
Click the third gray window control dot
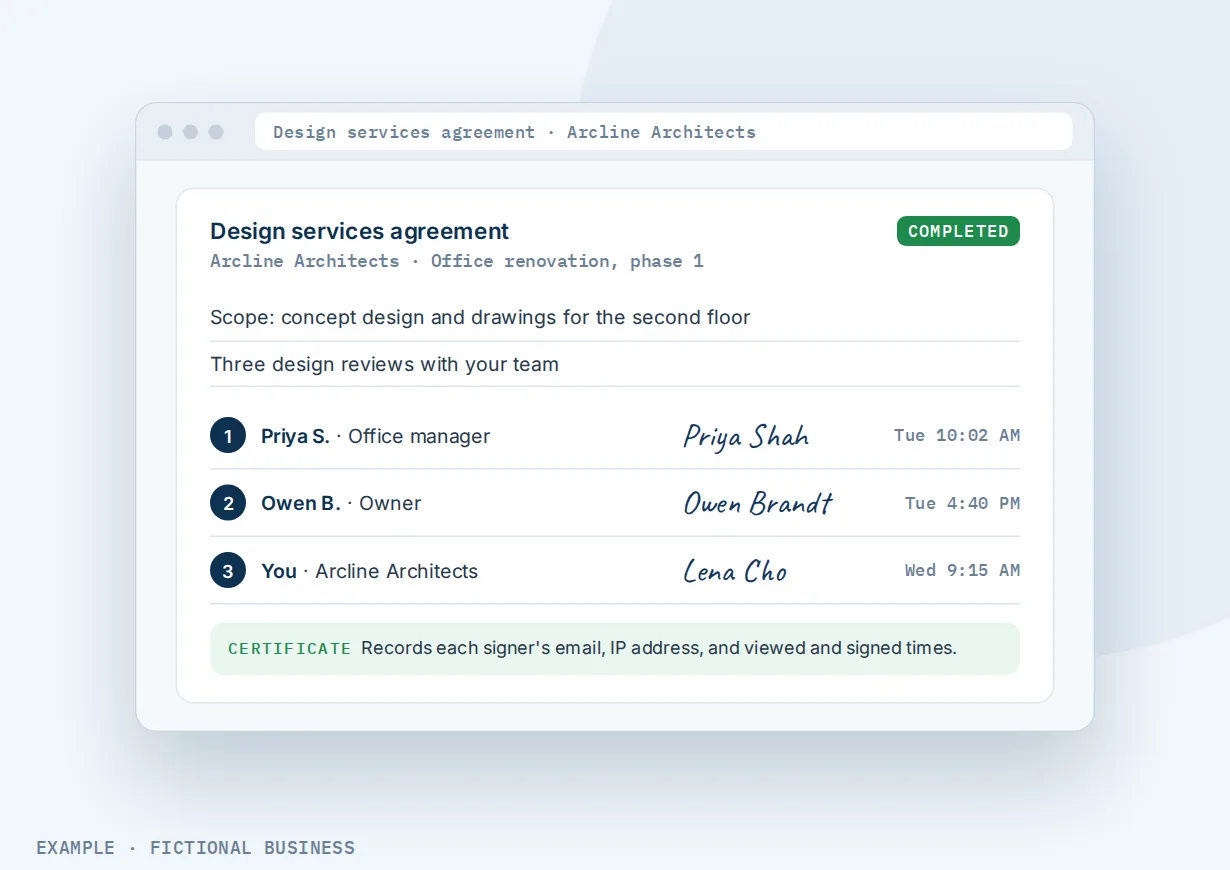(215, 132)
